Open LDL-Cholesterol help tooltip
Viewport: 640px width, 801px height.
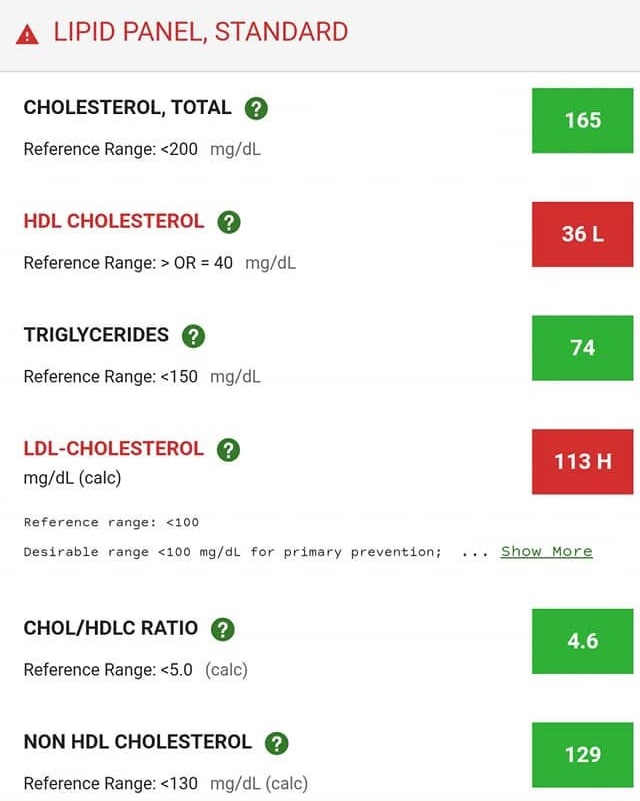pos(227,448)
